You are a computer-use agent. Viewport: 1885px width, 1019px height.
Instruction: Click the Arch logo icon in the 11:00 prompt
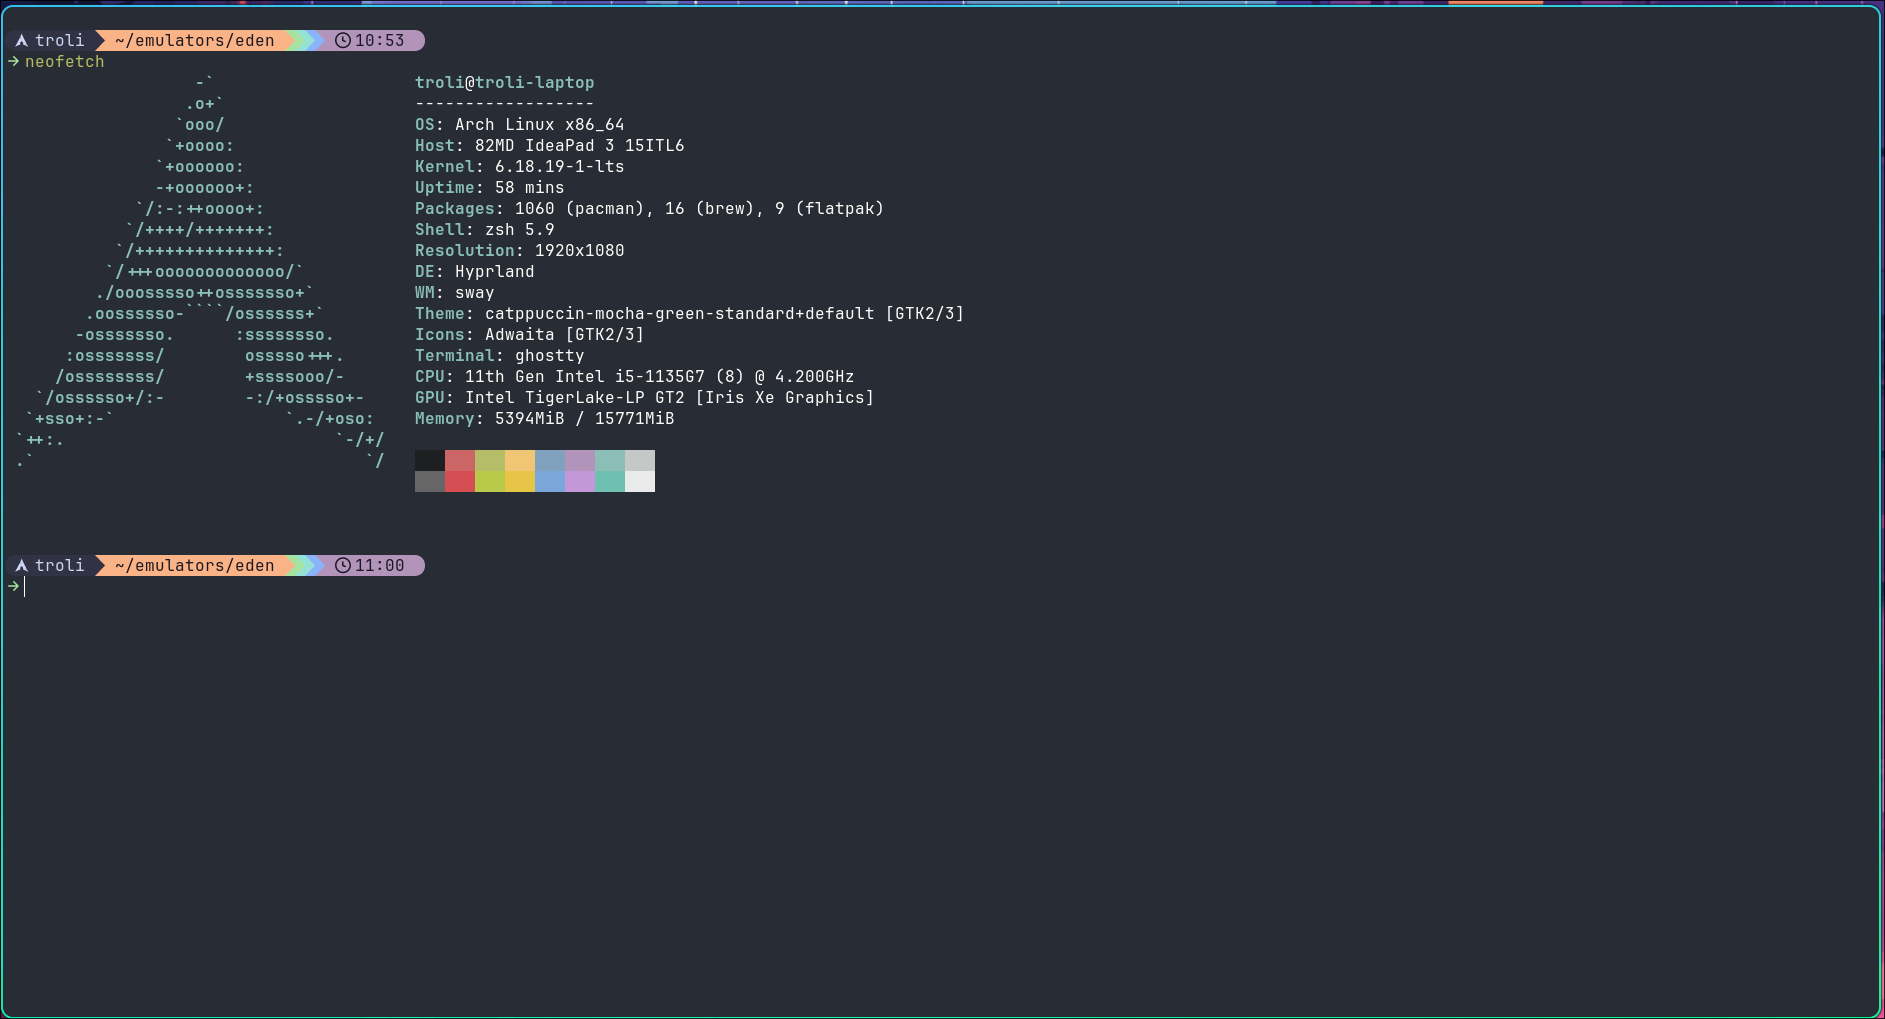pos(21,566)
